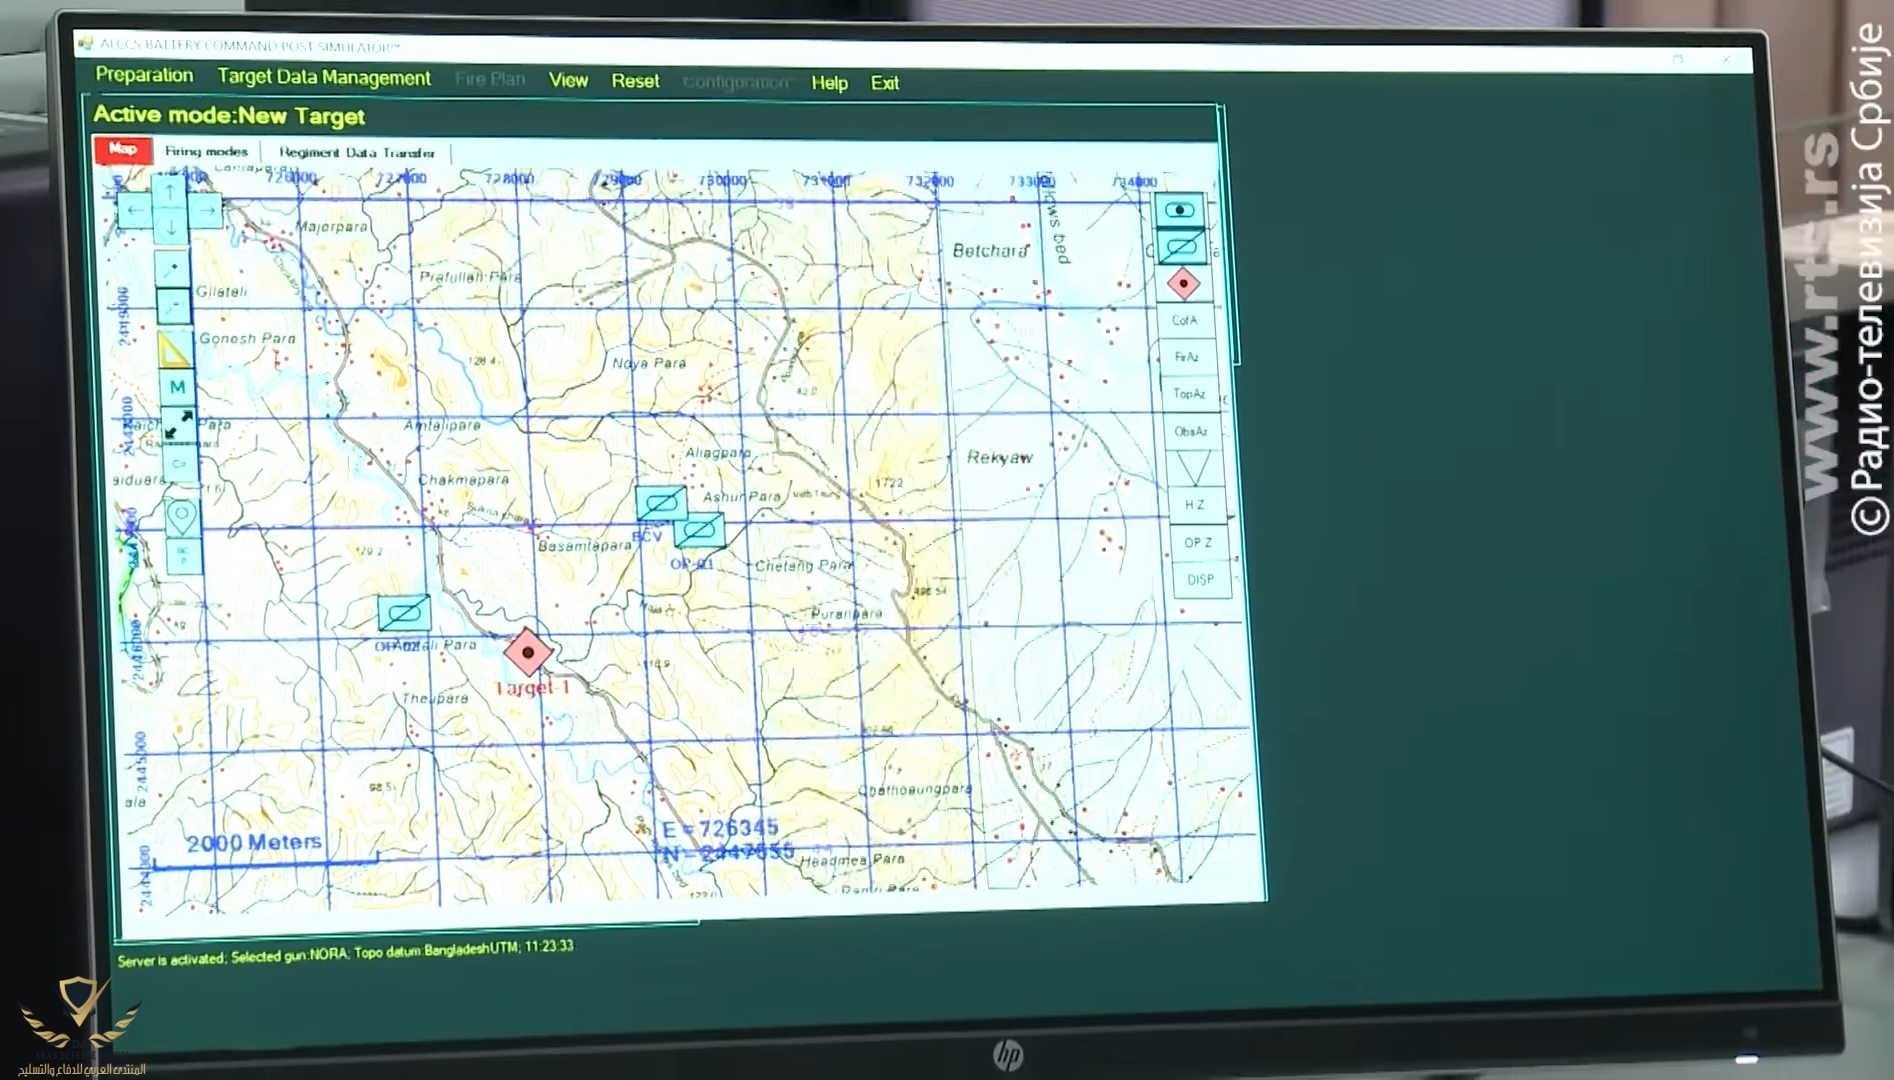Click the Betchara place label on map
Viewport: 1894px width, 1080px height.
(x=990, y=250)
